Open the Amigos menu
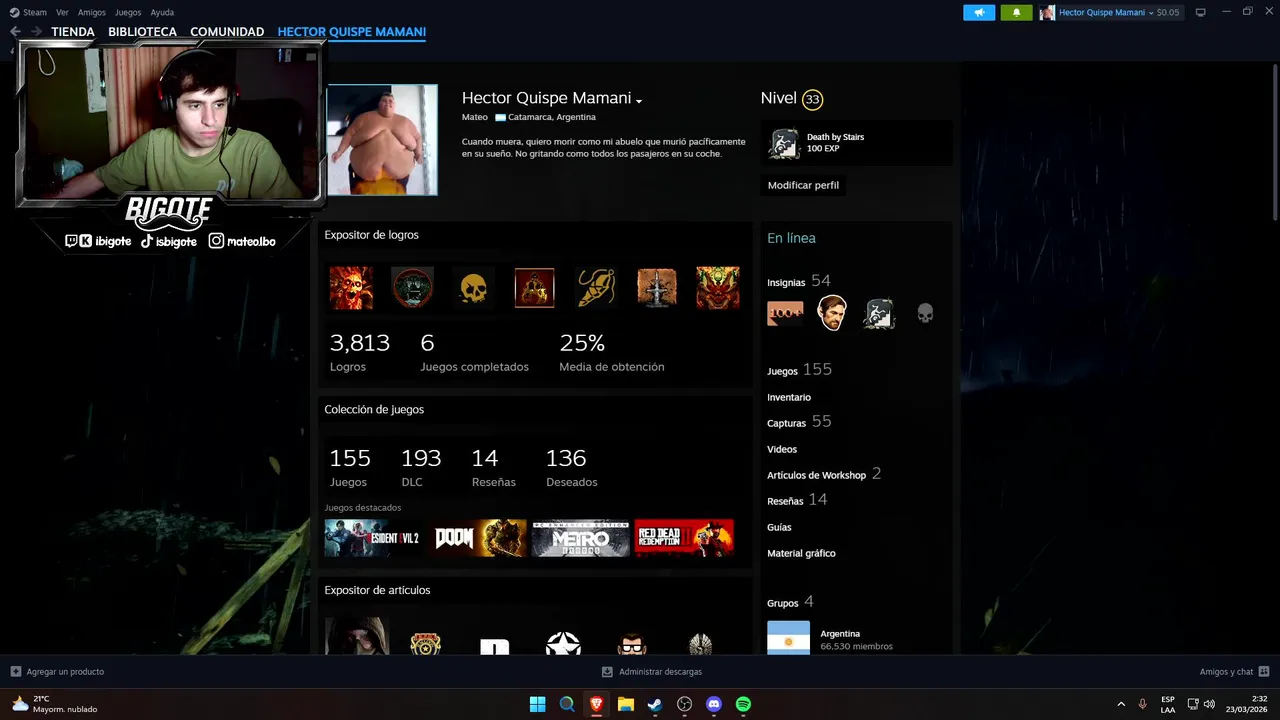The image size is (1280, 720). coord(92,12)
